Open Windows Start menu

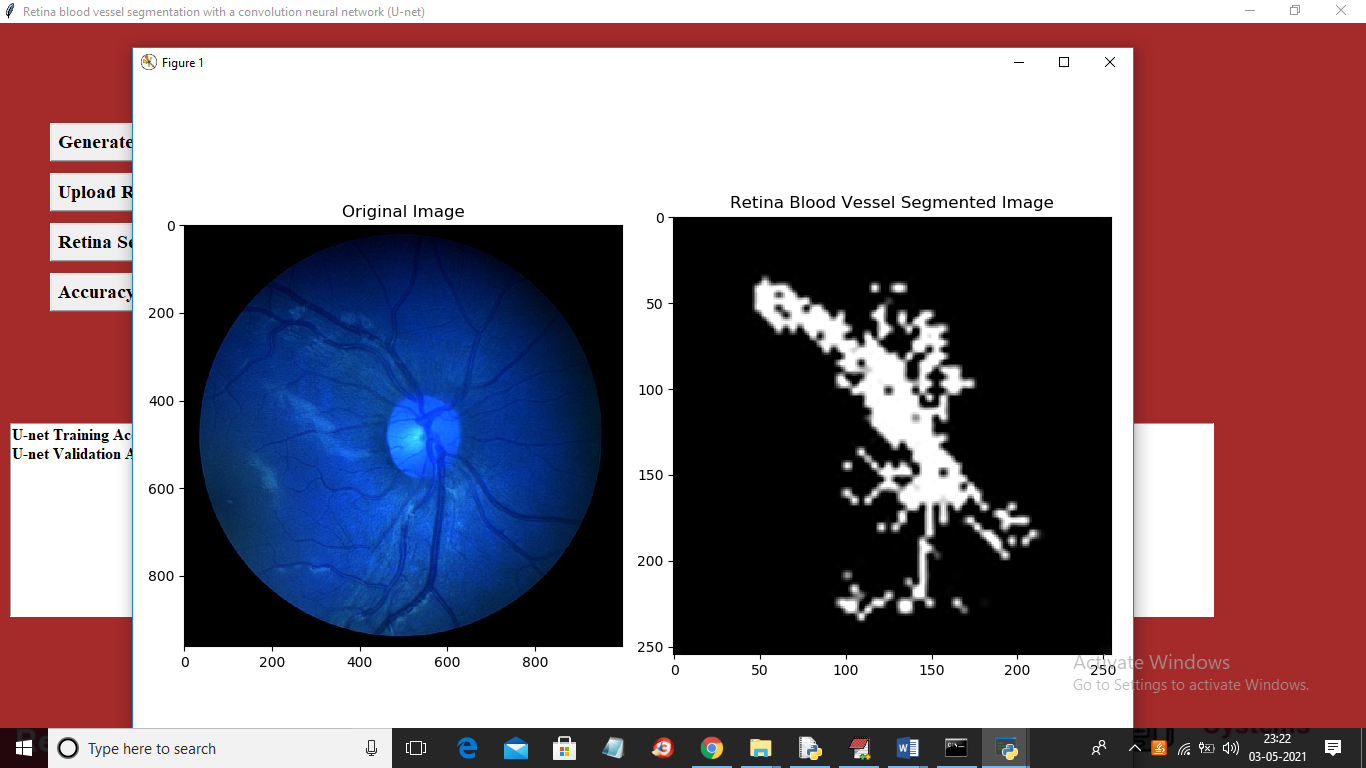[x=24, y=748]
